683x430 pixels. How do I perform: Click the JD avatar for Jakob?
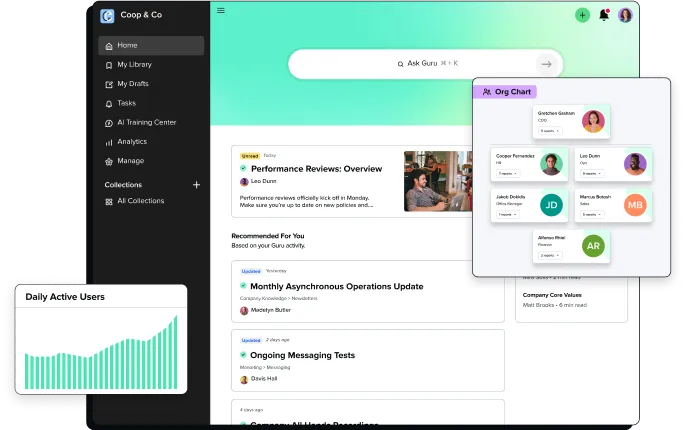point(551,205)
